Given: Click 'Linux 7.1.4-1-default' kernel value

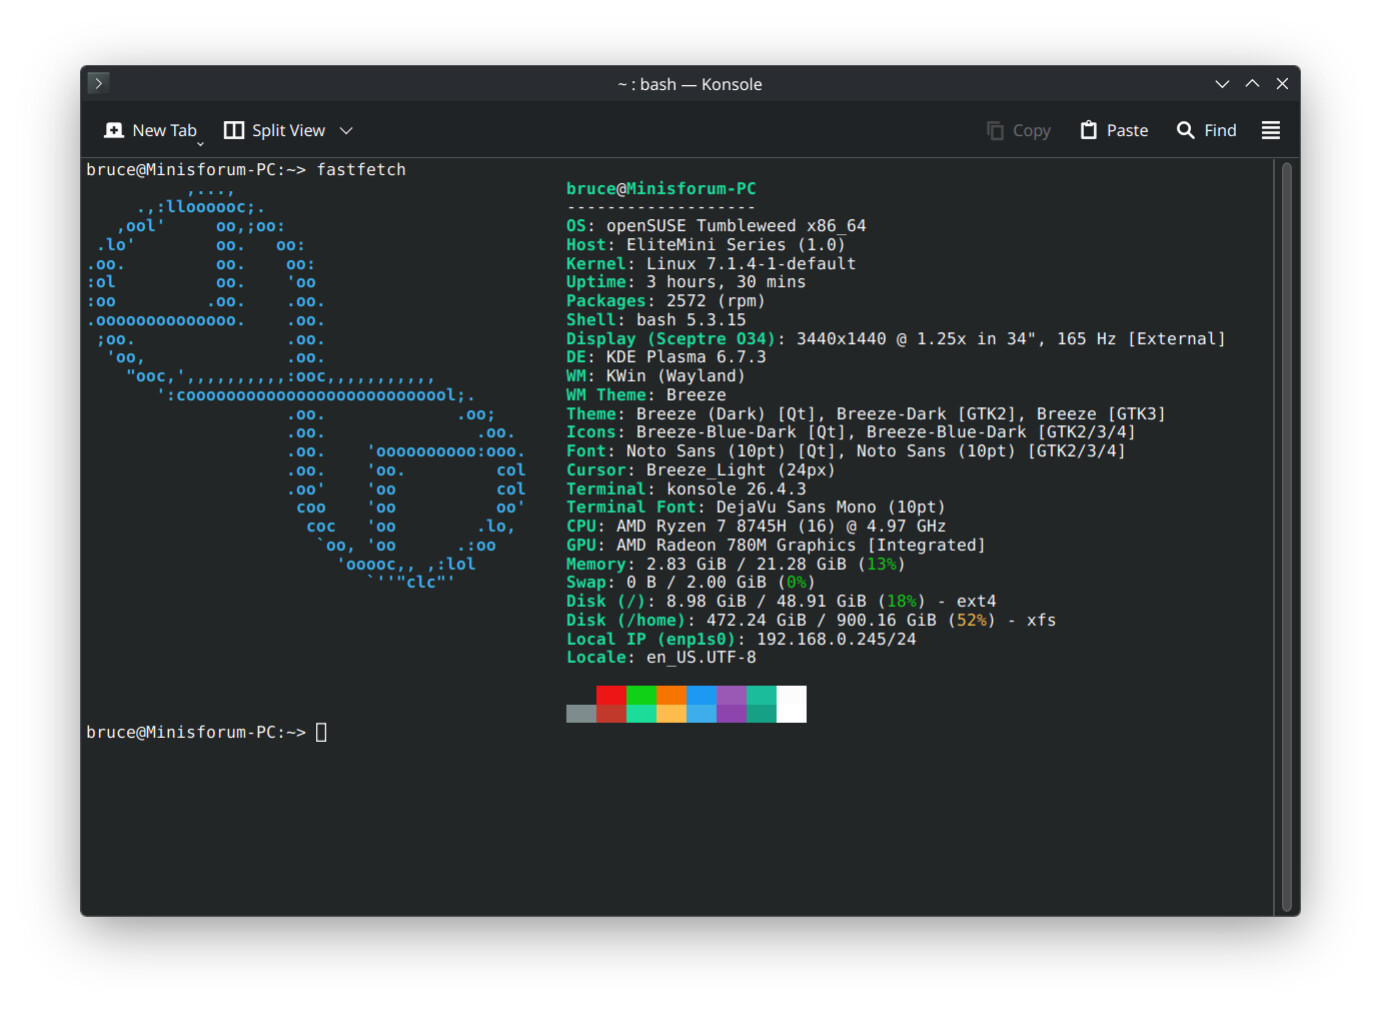Looking at the screenshot, I should coord(751,264).
